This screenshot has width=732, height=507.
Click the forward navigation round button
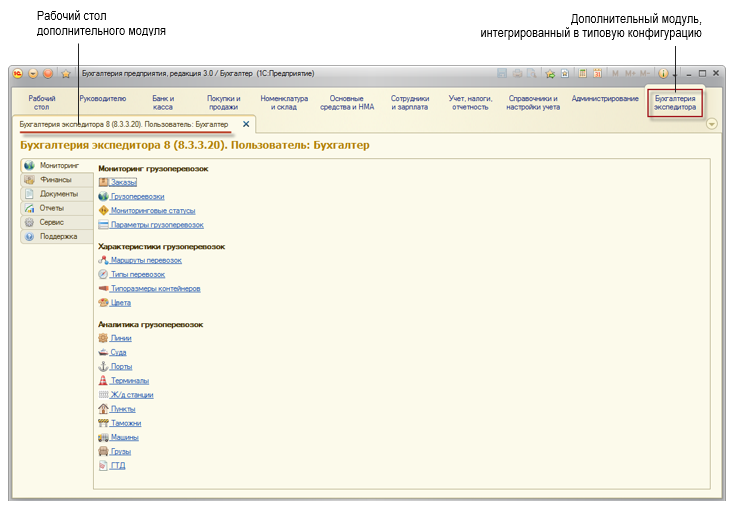tap(48, 74)
